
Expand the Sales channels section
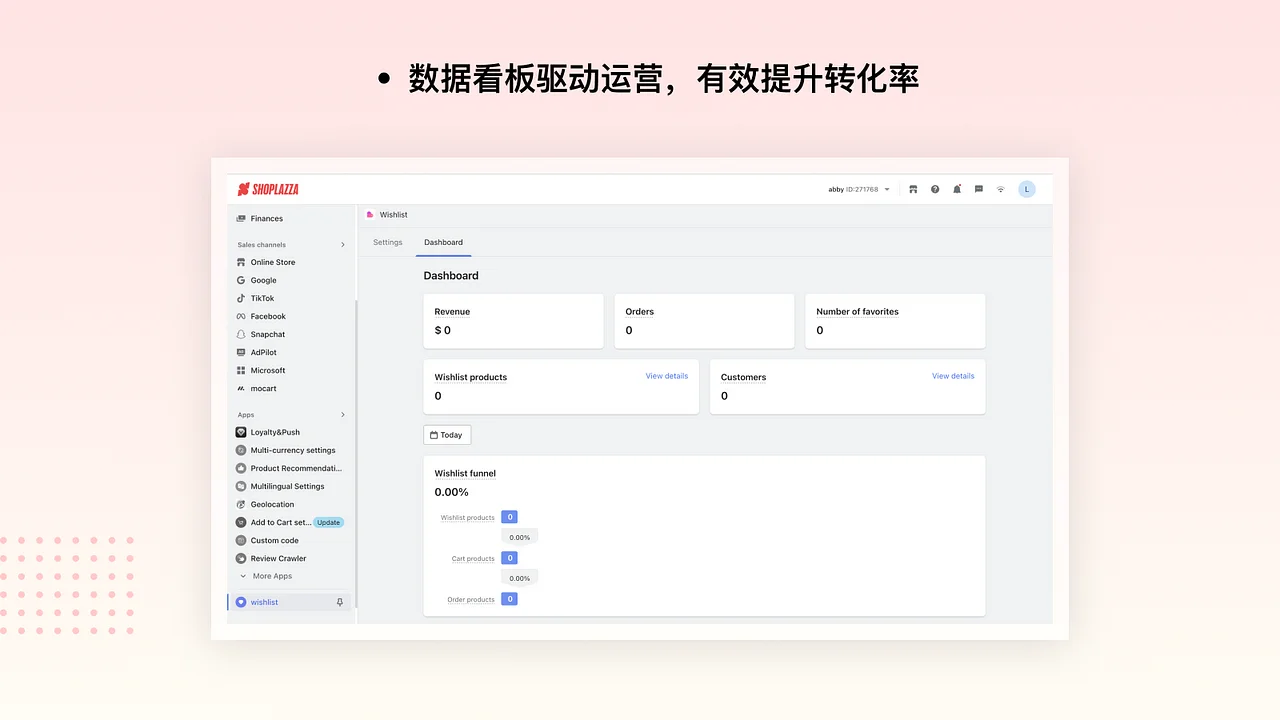pyautogui.click(x=343, y=244)
